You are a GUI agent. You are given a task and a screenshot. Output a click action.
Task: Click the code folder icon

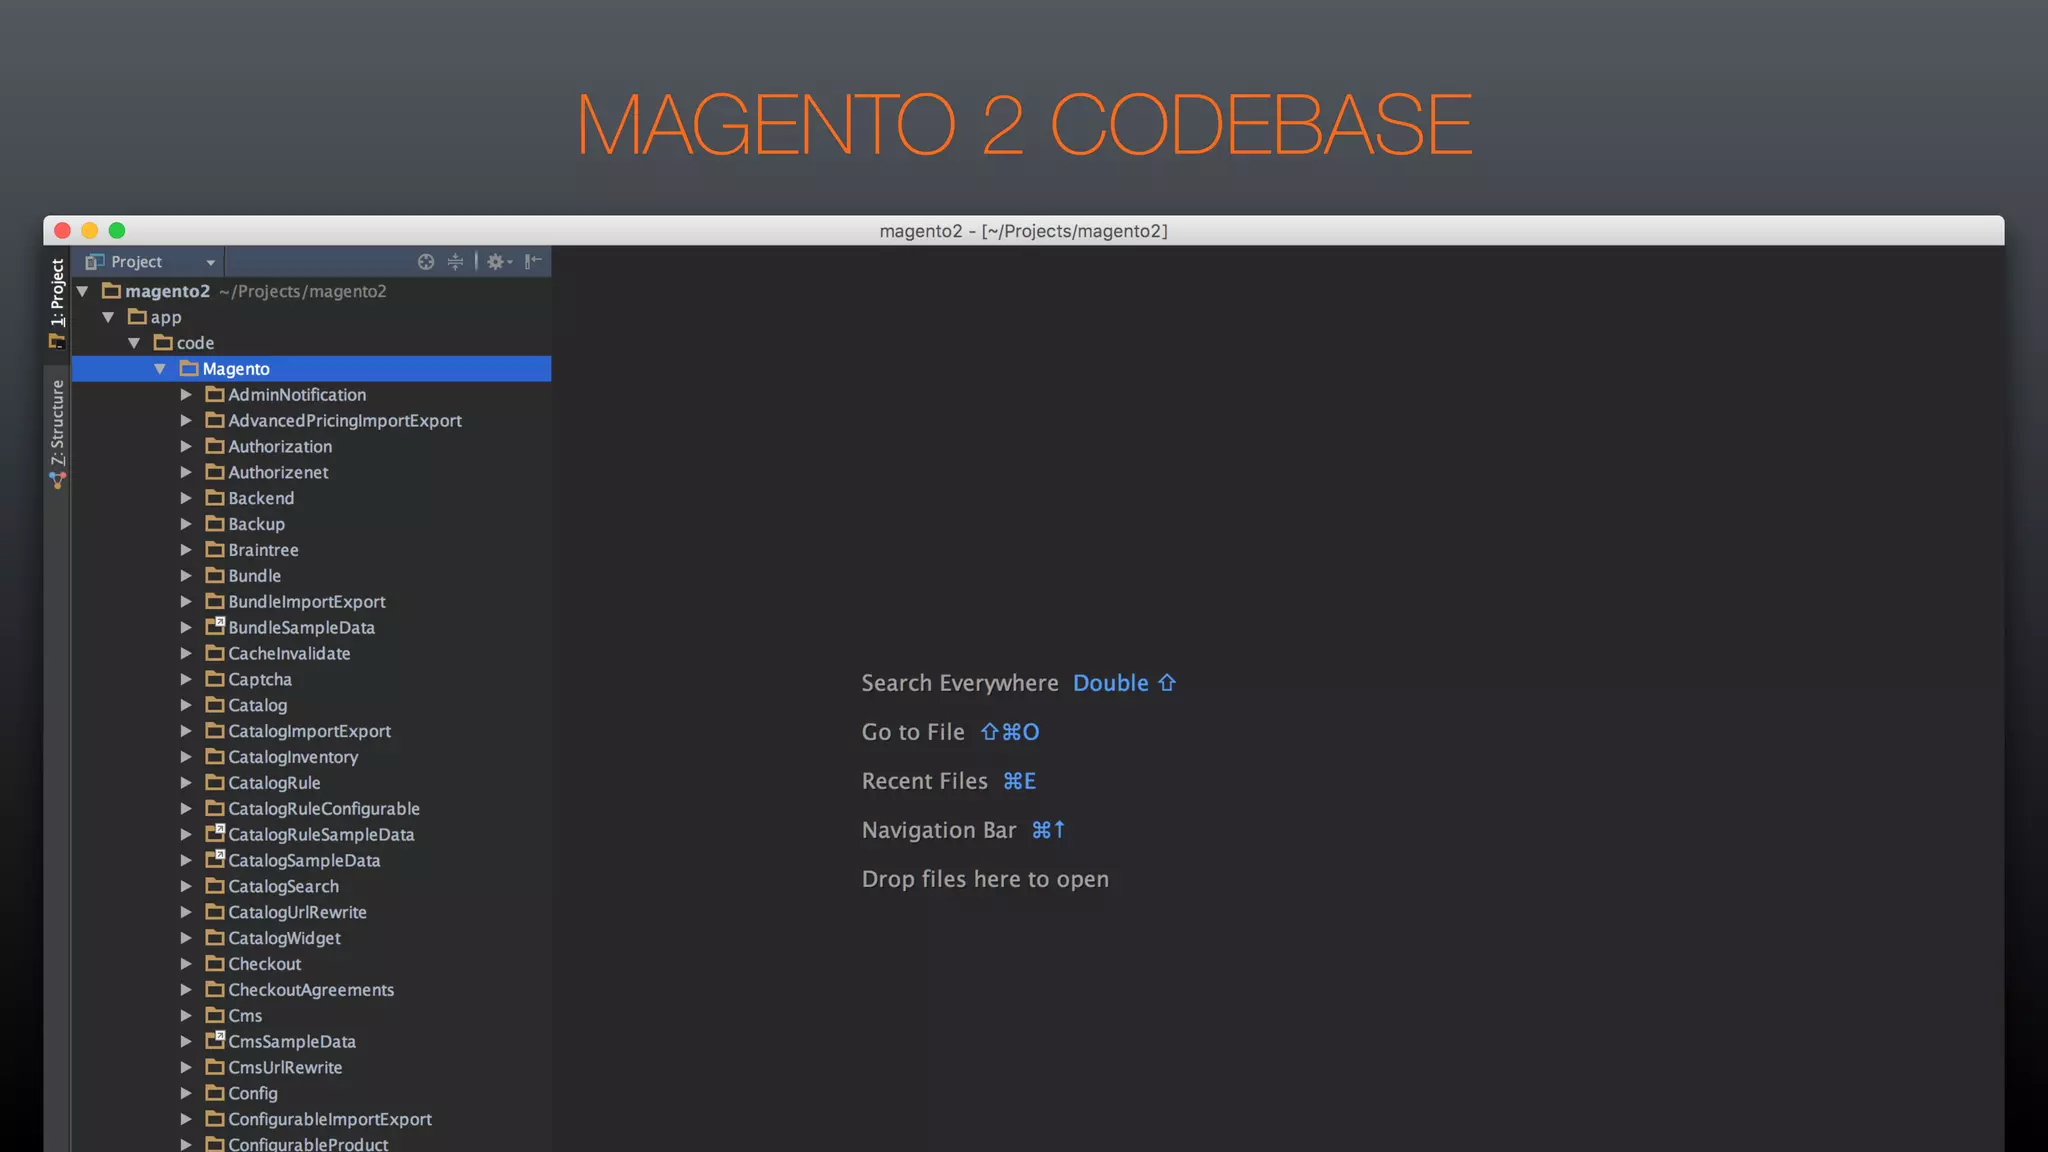(x=164, y=342)
